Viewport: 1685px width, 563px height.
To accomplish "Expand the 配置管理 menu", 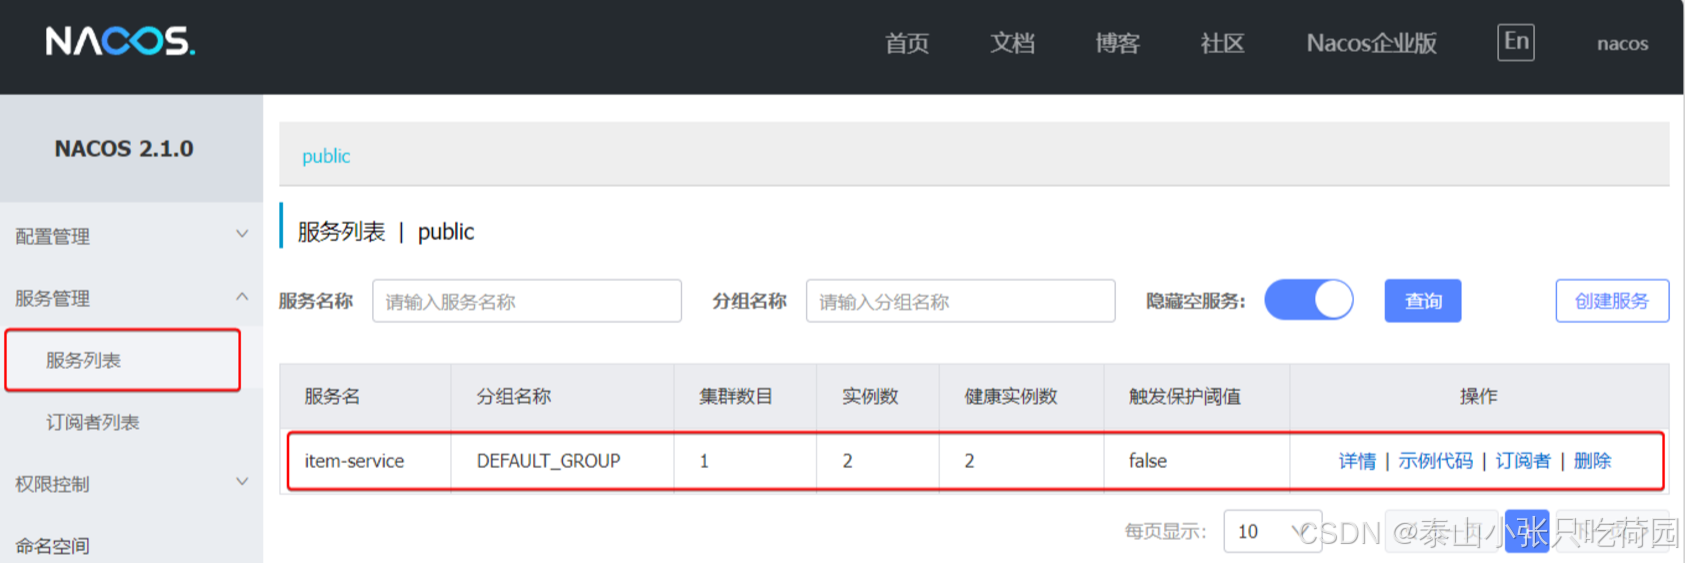I will point(131,236).
